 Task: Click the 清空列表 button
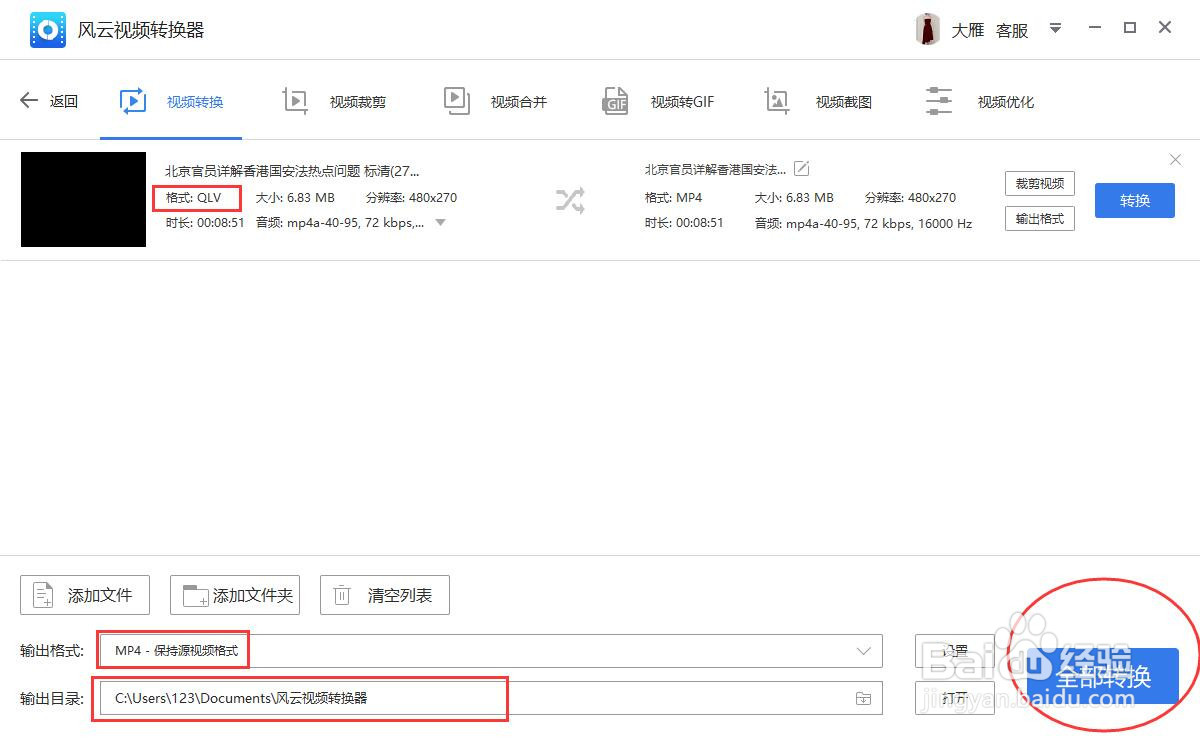(x=385, y=595)
